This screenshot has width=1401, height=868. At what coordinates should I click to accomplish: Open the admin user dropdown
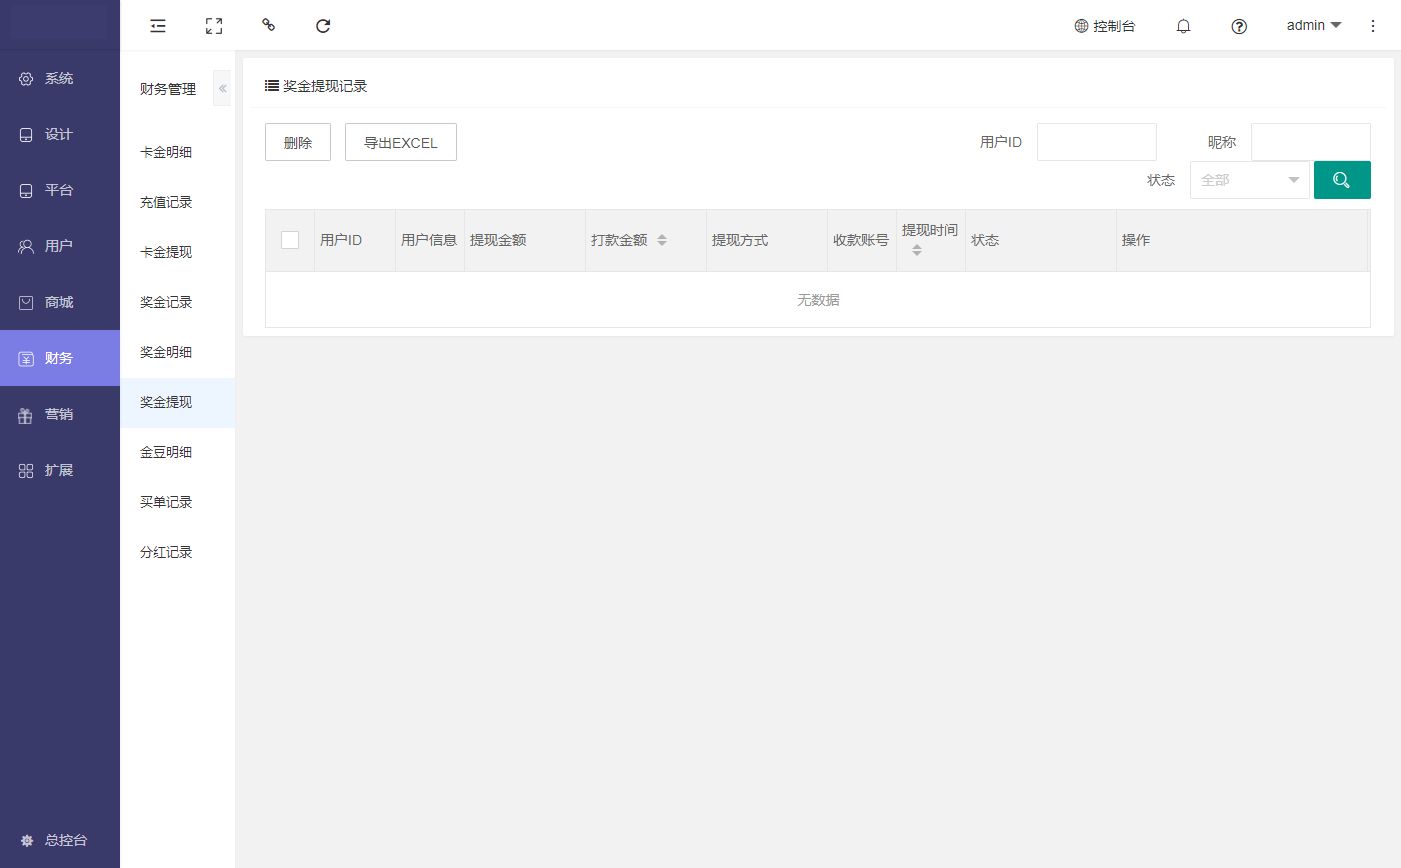click(1313, 26)
